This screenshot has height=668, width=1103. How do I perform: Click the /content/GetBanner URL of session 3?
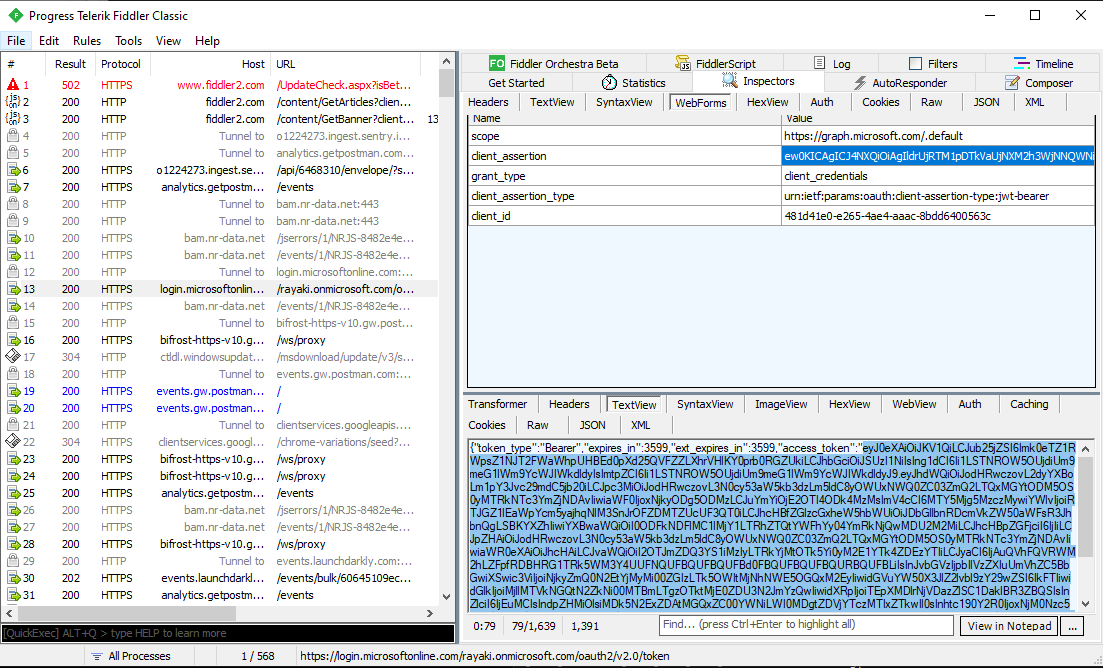tap(345, 119)
